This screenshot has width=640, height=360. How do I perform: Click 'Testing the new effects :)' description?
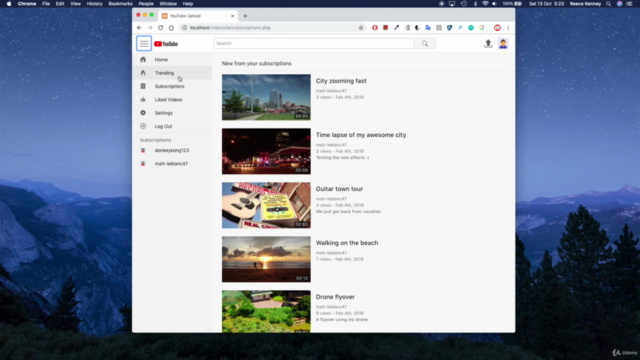pyautogui.click(x=342, y=158)
